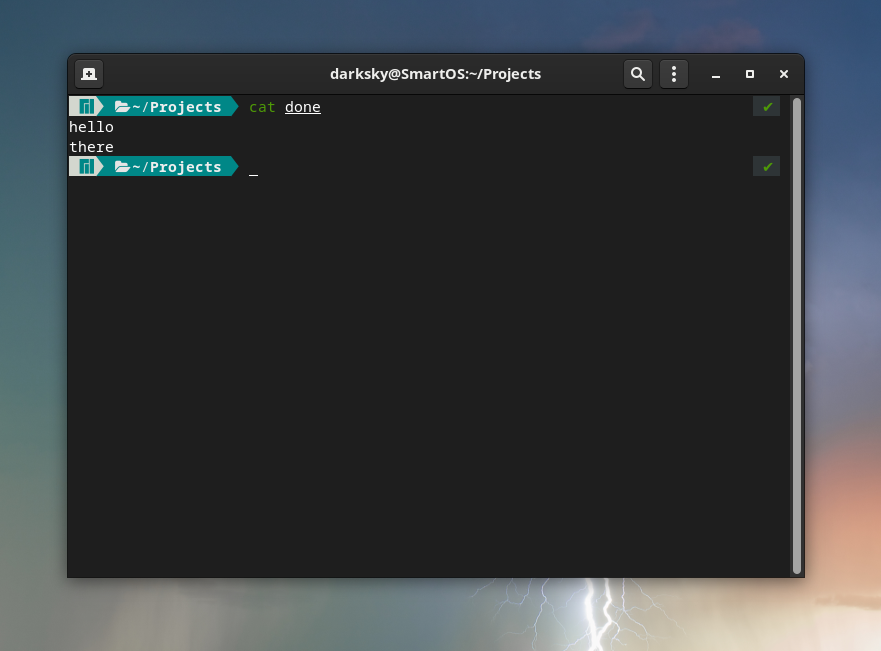Screen dimensions: 881x651
Task: Click the 'hello' output line
Action: [92, 127]
